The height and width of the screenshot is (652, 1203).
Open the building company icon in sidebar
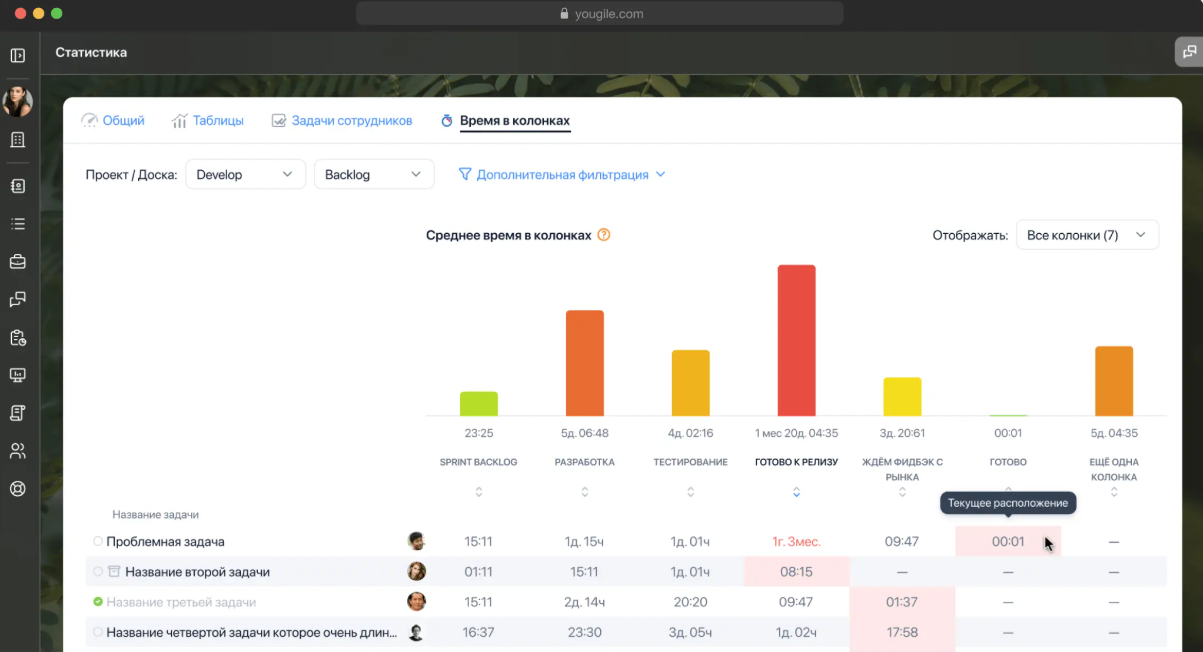17,140
